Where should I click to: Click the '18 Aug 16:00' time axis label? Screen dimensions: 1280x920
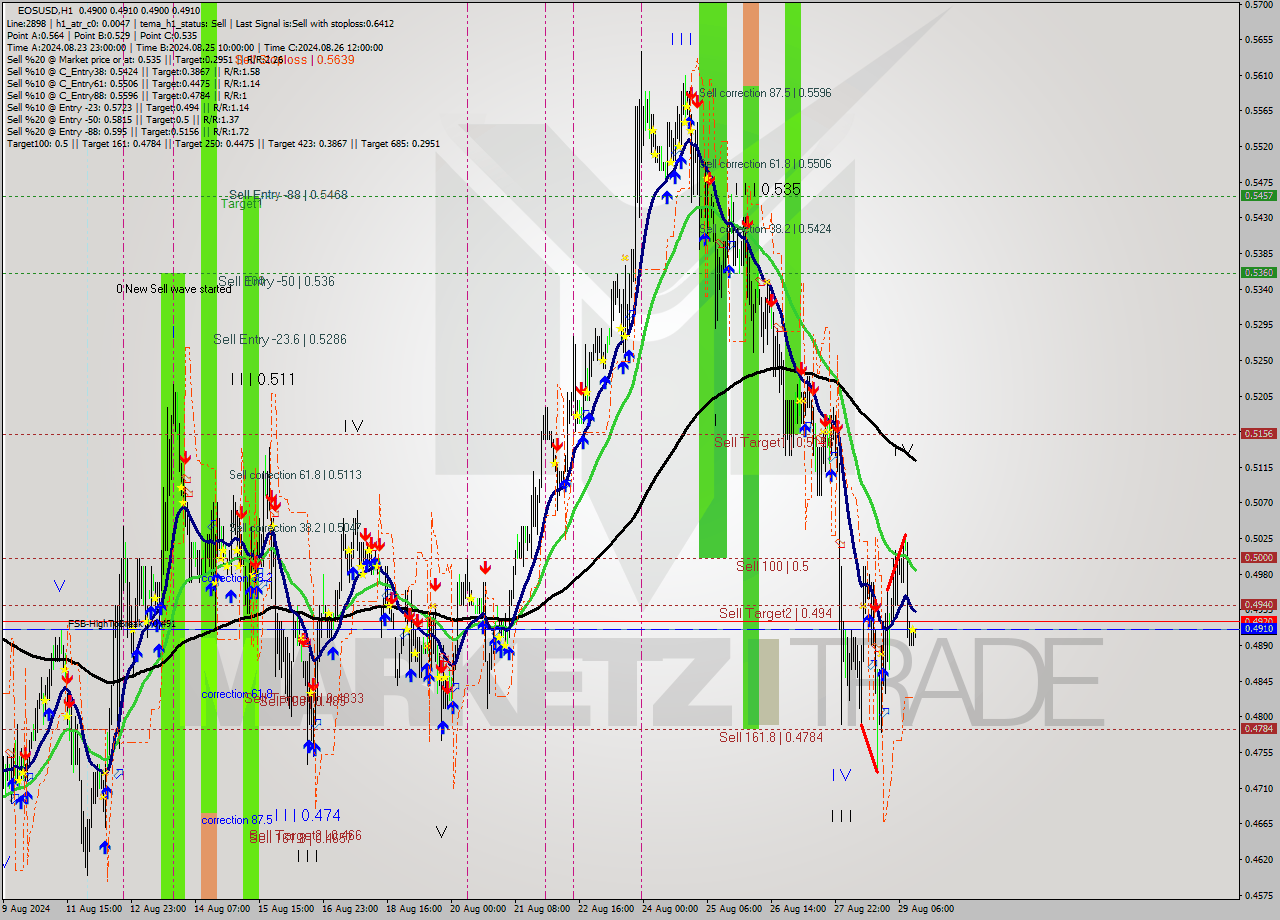click(x=414, y=909)
